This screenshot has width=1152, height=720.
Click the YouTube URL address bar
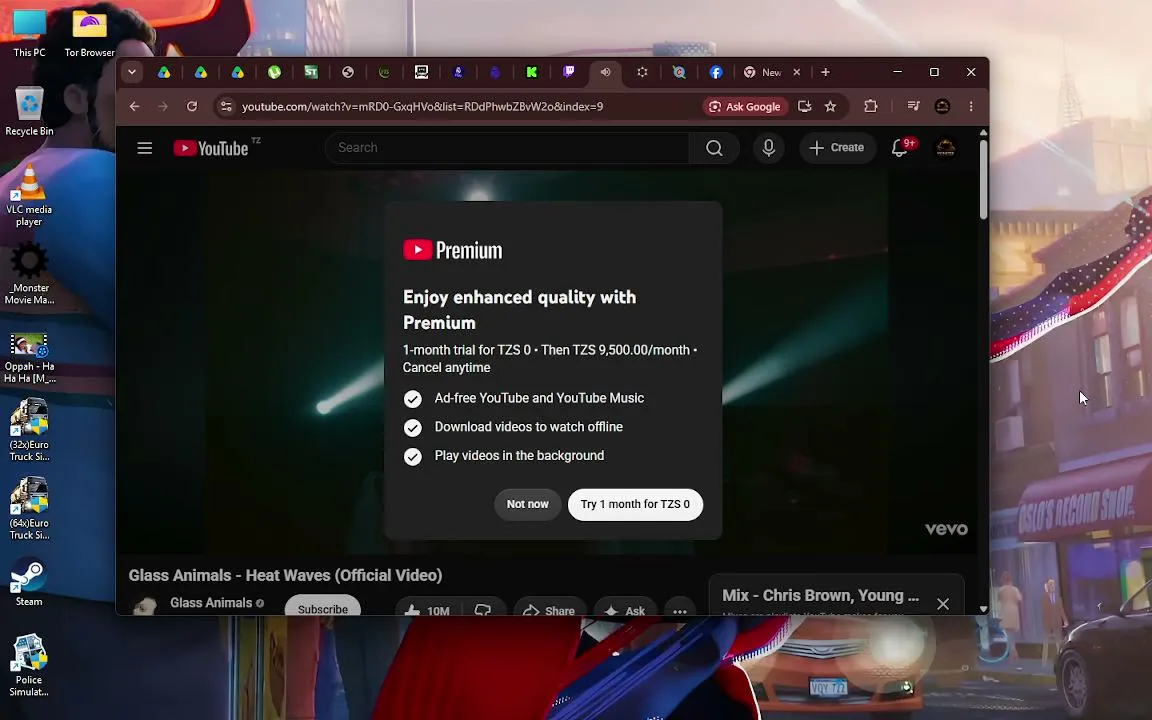click(422, 107)
